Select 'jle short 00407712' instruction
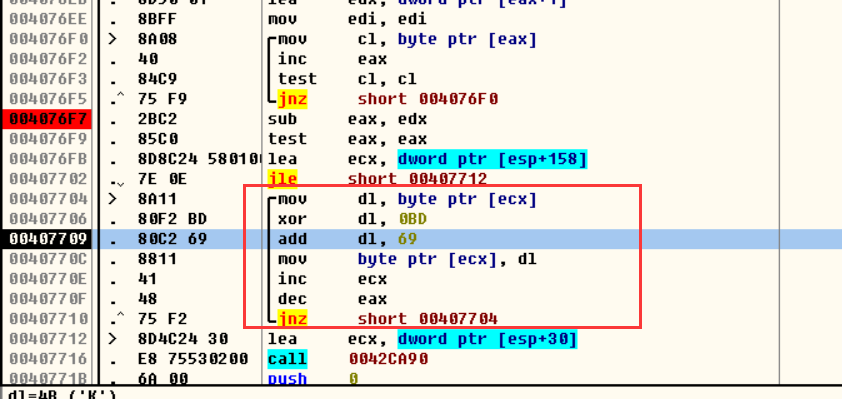 point(379,179)
